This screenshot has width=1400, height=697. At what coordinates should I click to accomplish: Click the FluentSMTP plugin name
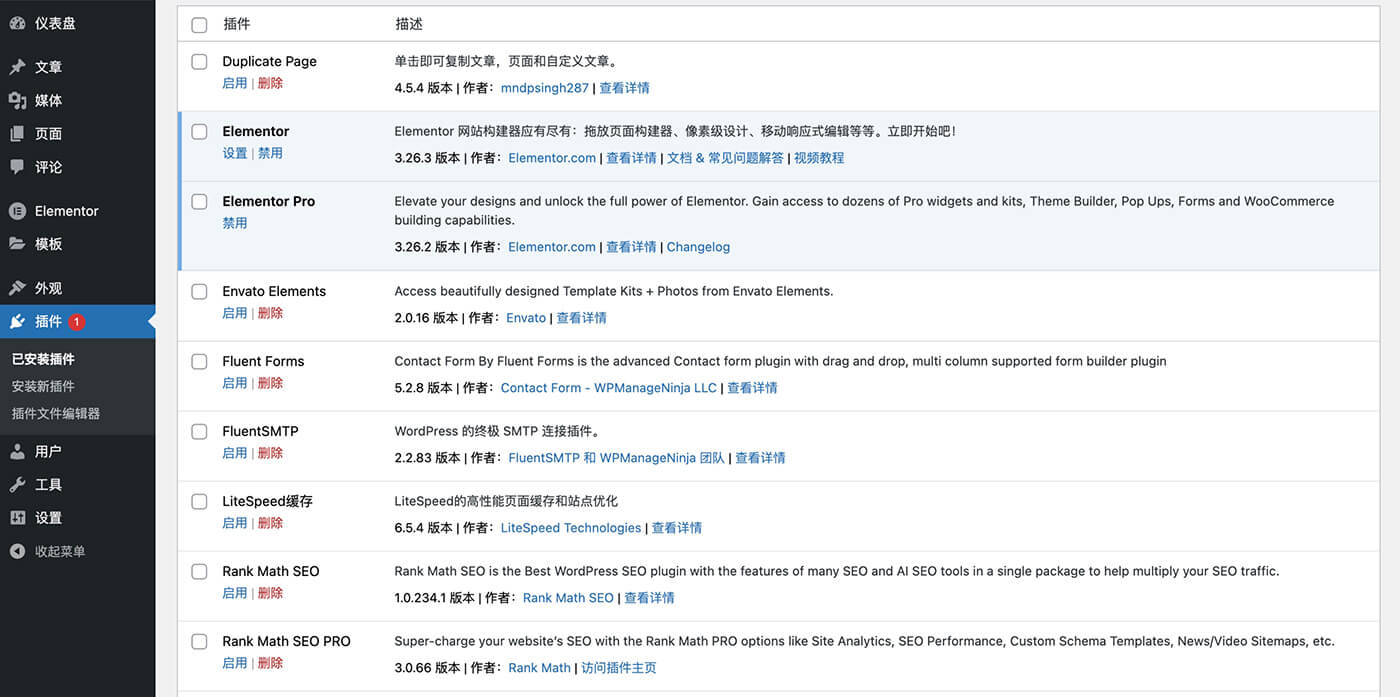click(x=260, y=432)
